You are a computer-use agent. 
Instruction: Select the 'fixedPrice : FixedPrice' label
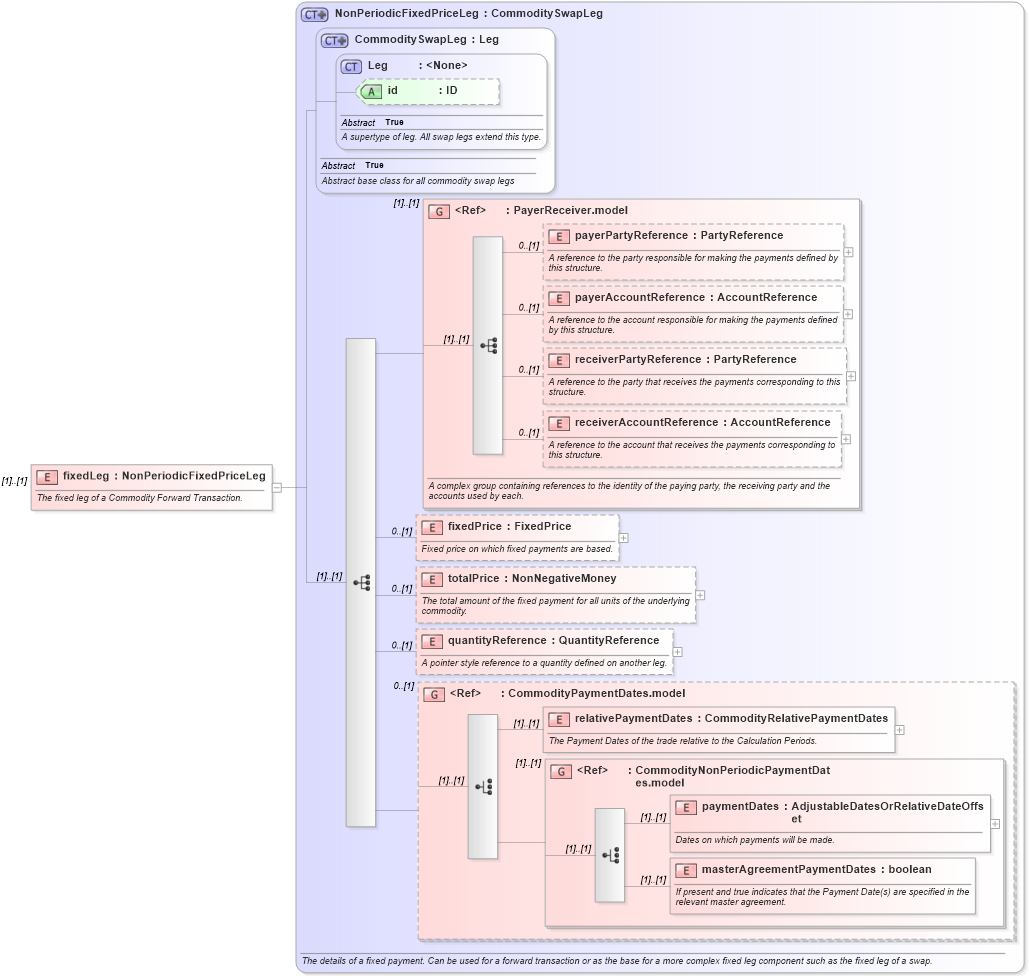pyautogui.click(x=509, y=526)
